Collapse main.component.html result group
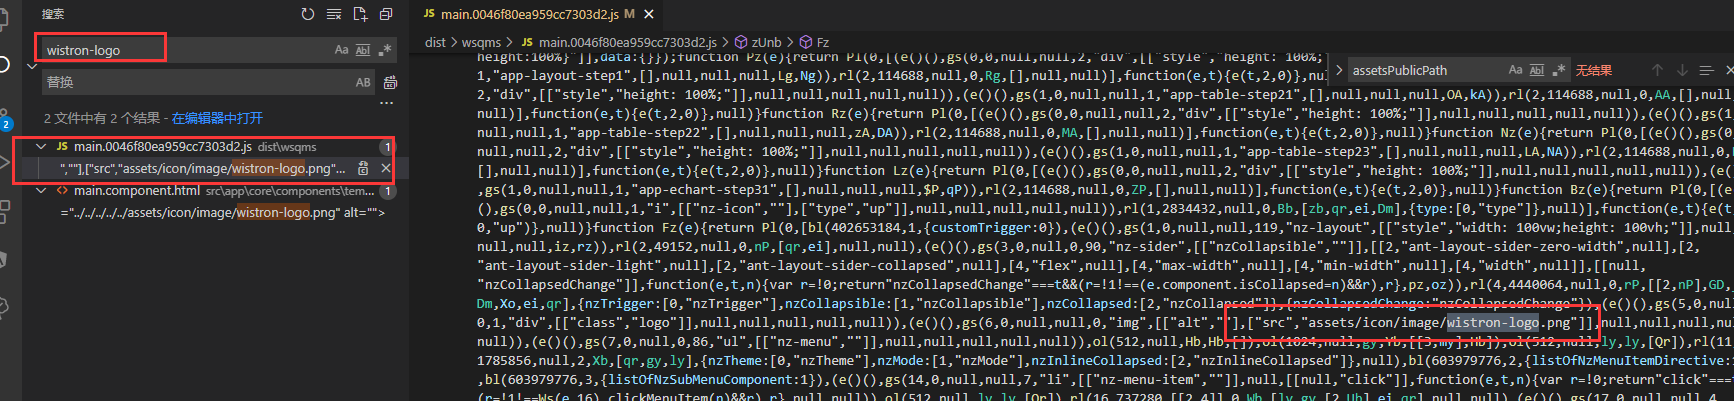 click(x=41, y=190)
